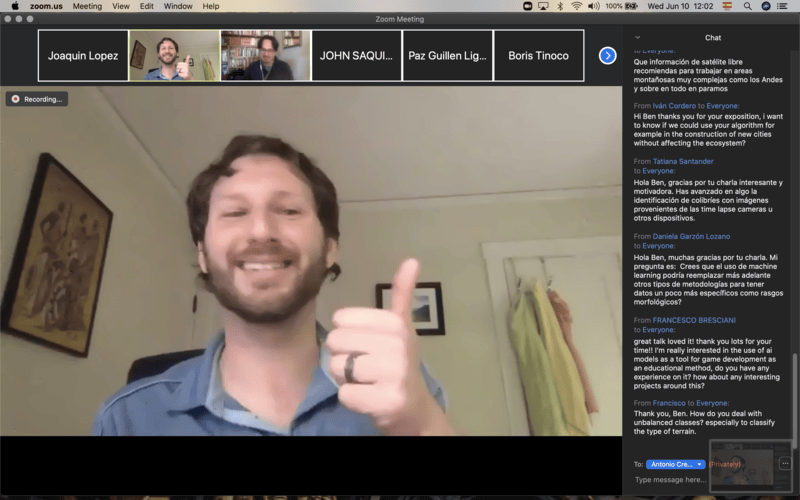Image resolution: width=800 pixels, height=500 pixels.
Task: Open chat more options ellipsis button
Action: [x=785, y=463]
